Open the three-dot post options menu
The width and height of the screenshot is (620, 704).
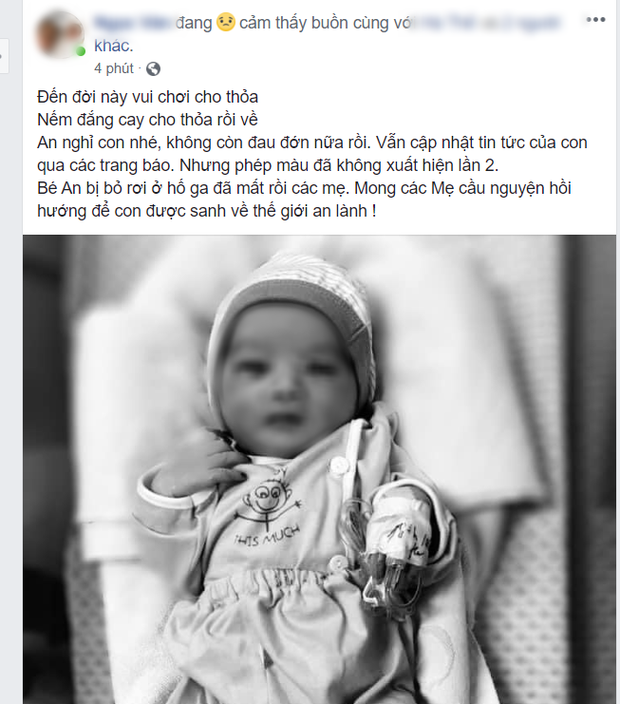[x=595, y=20]
